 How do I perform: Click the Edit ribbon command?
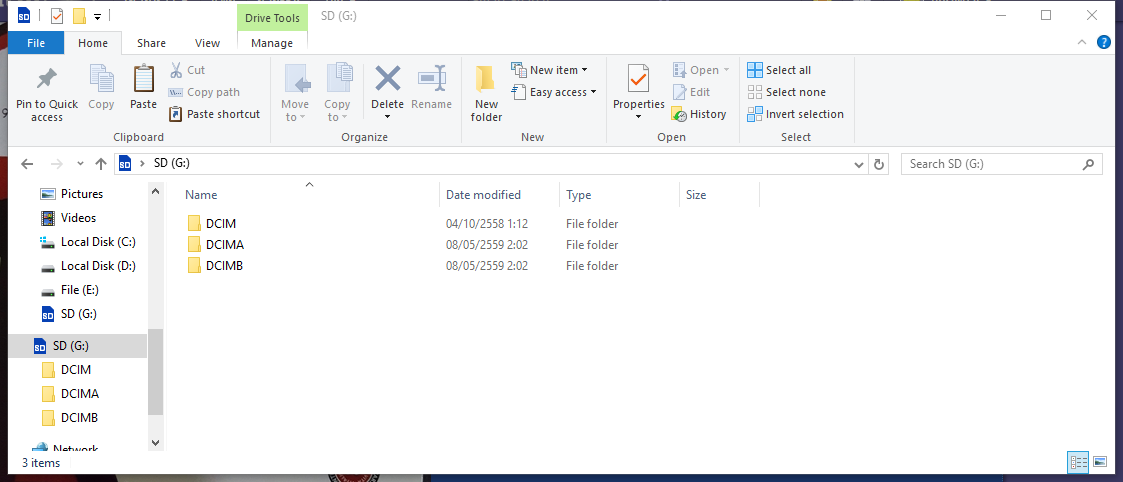[691, 92]
